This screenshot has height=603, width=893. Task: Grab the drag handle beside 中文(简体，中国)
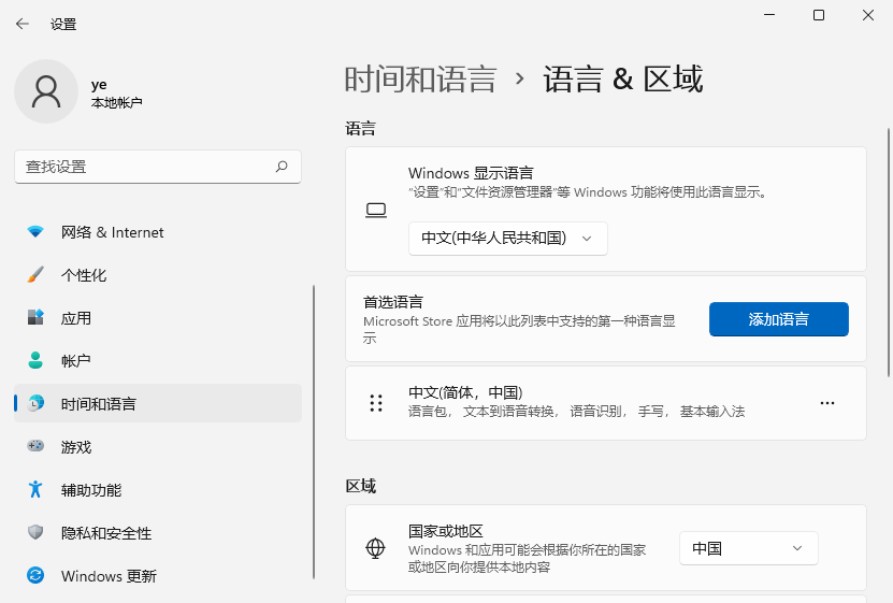click(376, 403)
